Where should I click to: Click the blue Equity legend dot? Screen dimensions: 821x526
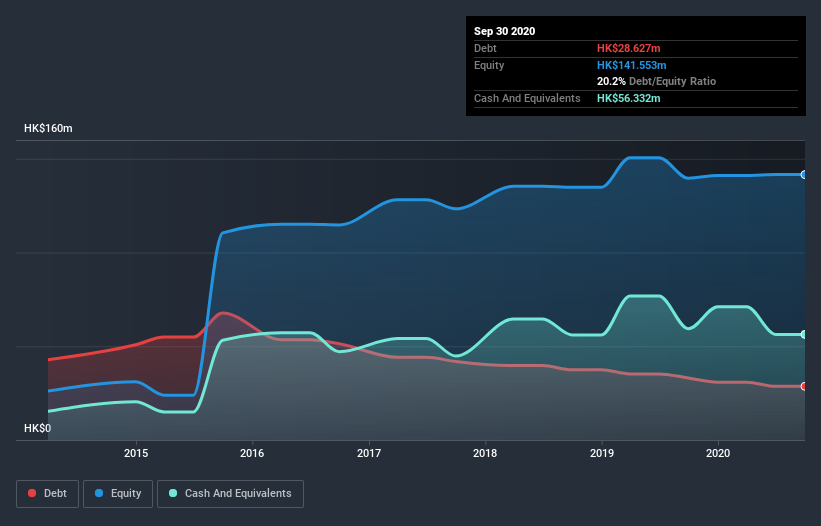point(99,493)
